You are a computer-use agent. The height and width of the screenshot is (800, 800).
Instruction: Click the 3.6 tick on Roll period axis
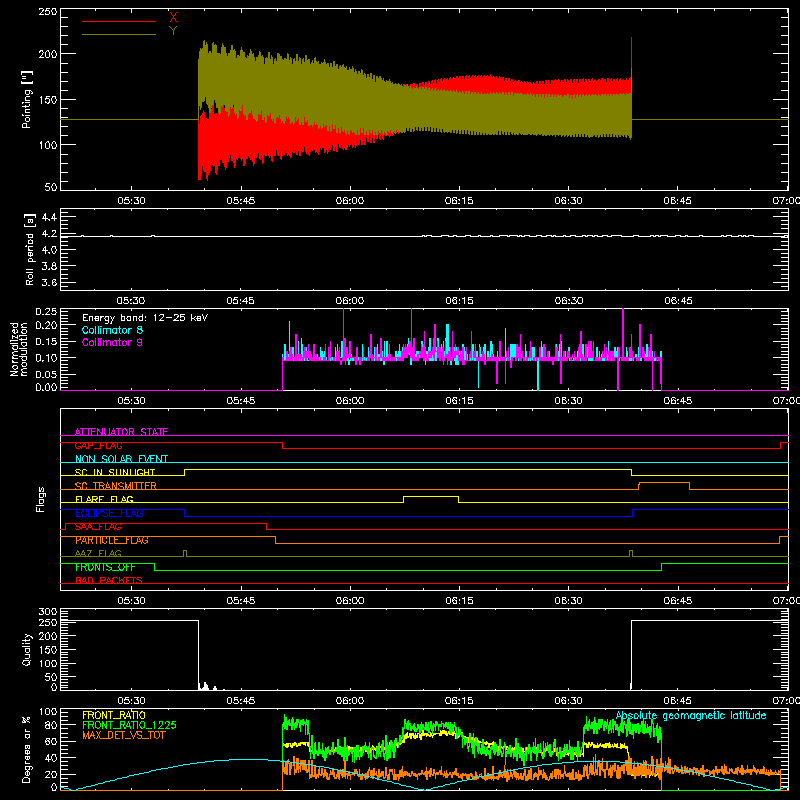[x=49, y=282]
